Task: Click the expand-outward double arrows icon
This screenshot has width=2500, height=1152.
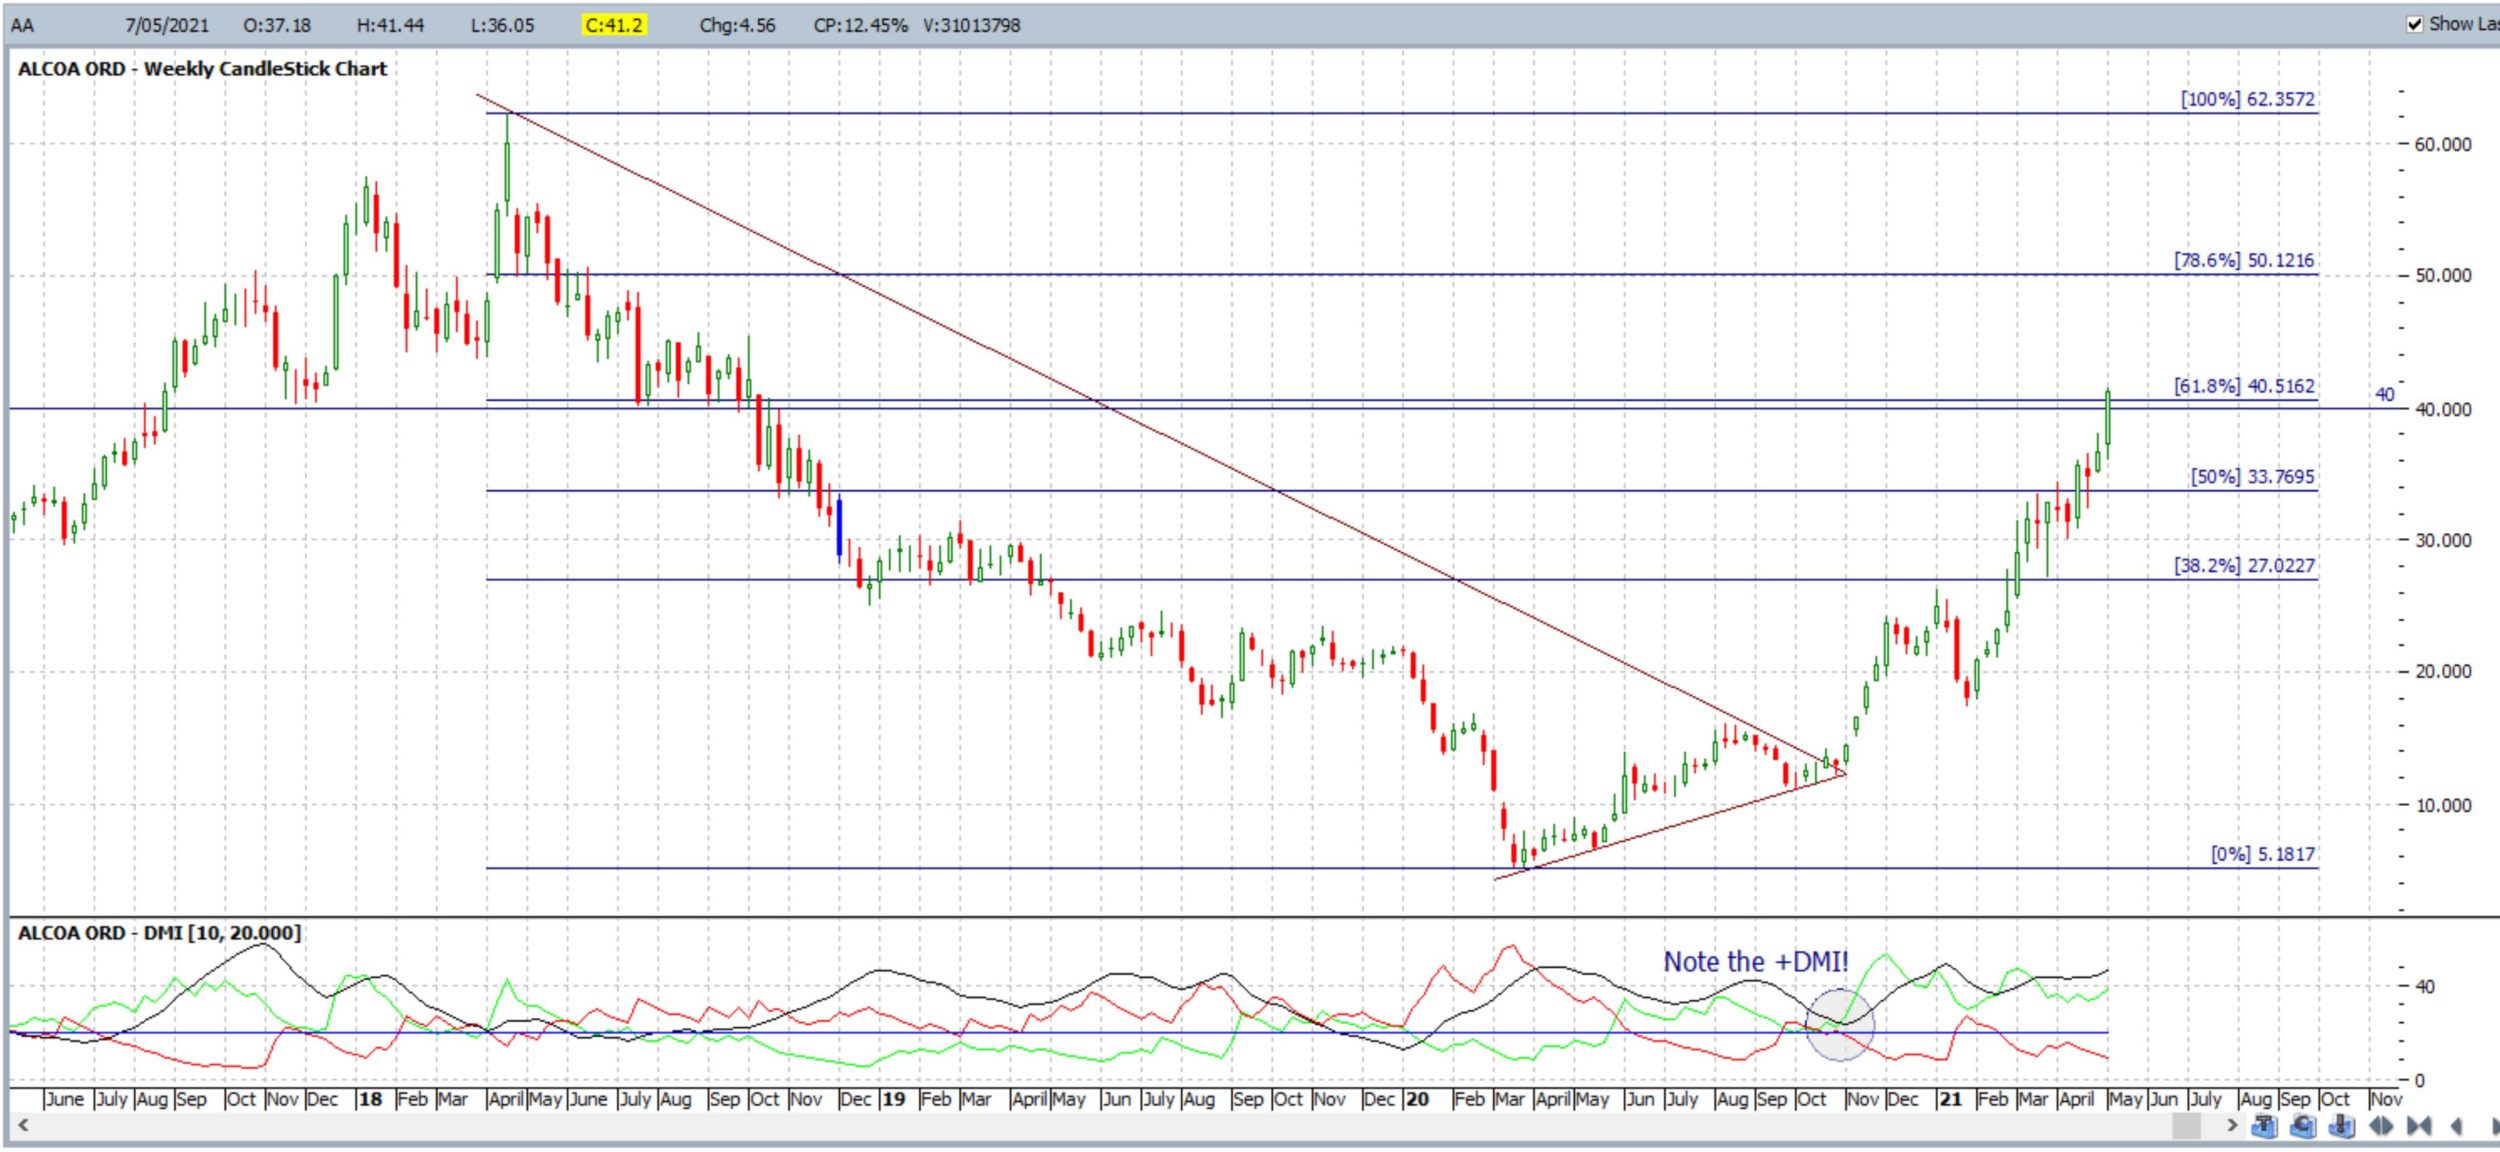Action: click(x=2381, y=1126)
